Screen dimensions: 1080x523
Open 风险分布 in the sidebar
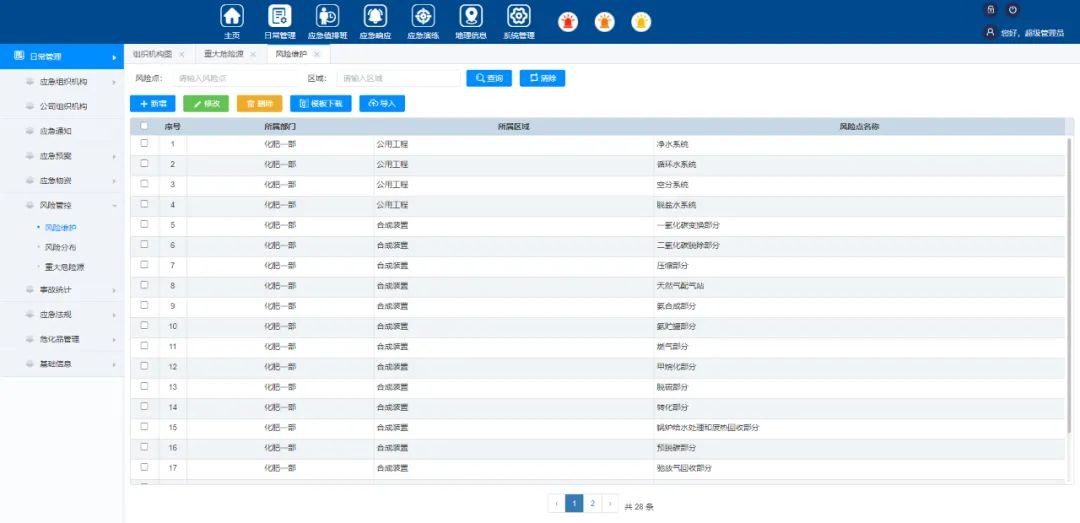click(60, 247)
